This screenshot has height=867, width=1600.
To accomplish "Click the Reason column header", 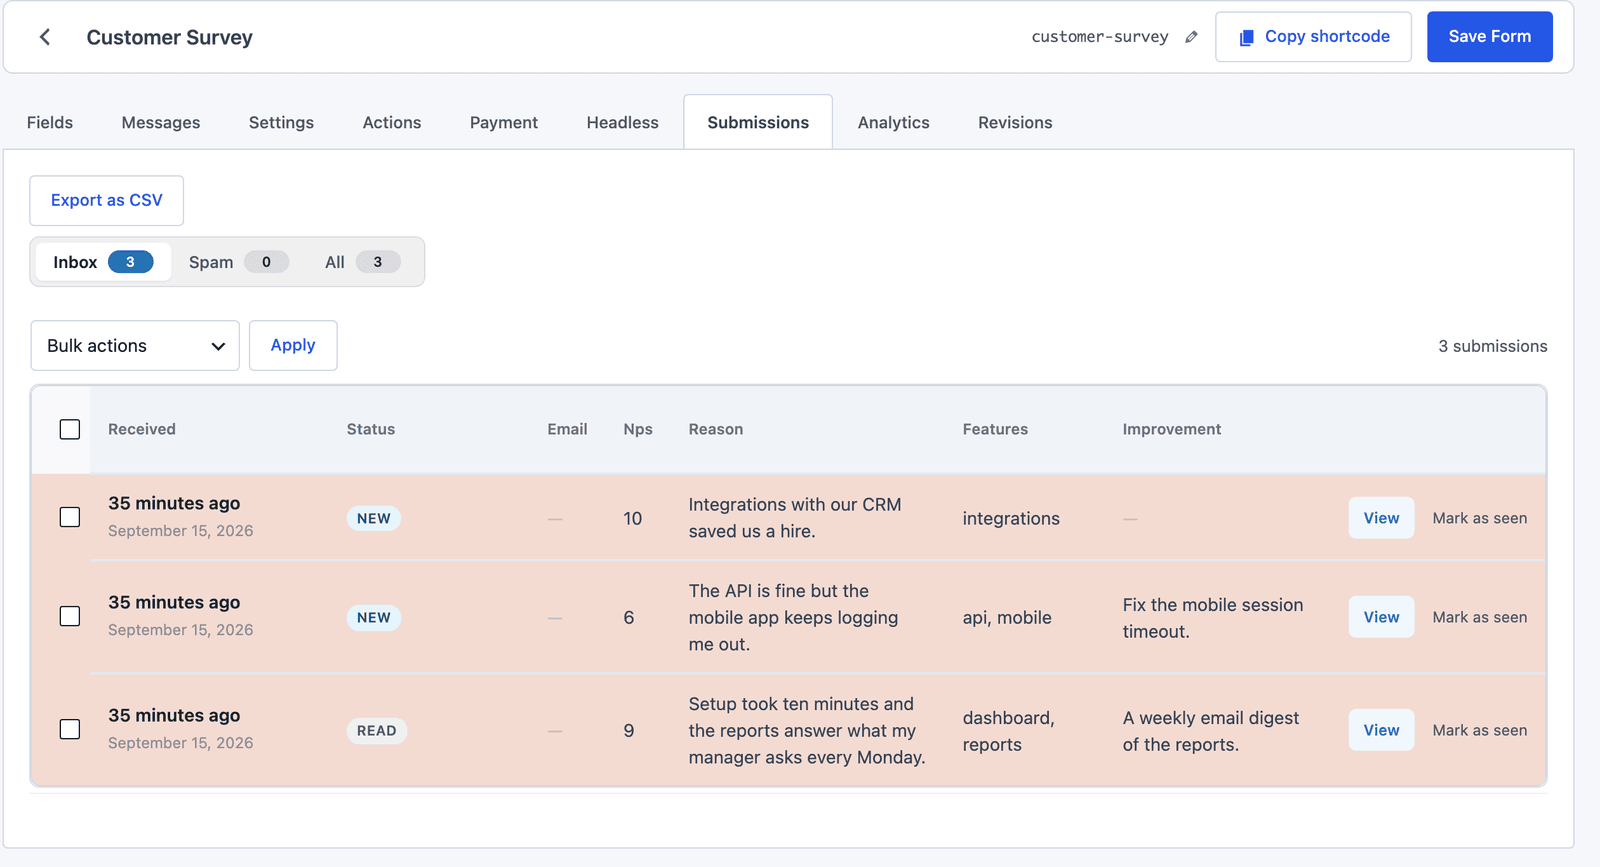I will pyautogui.click(x=716, y=429).
